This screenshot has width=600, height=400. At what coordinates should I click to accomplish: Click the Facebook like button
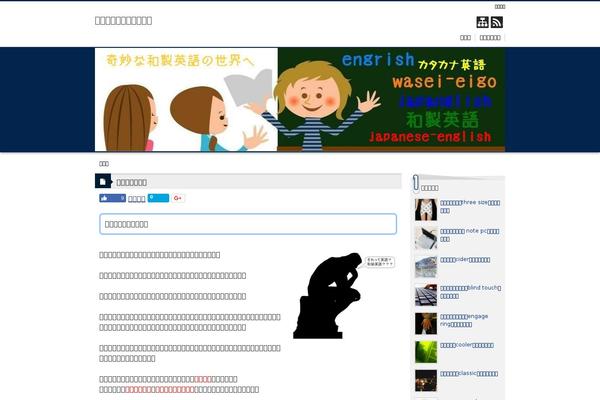pyautogui.click(x=112, y=198)
